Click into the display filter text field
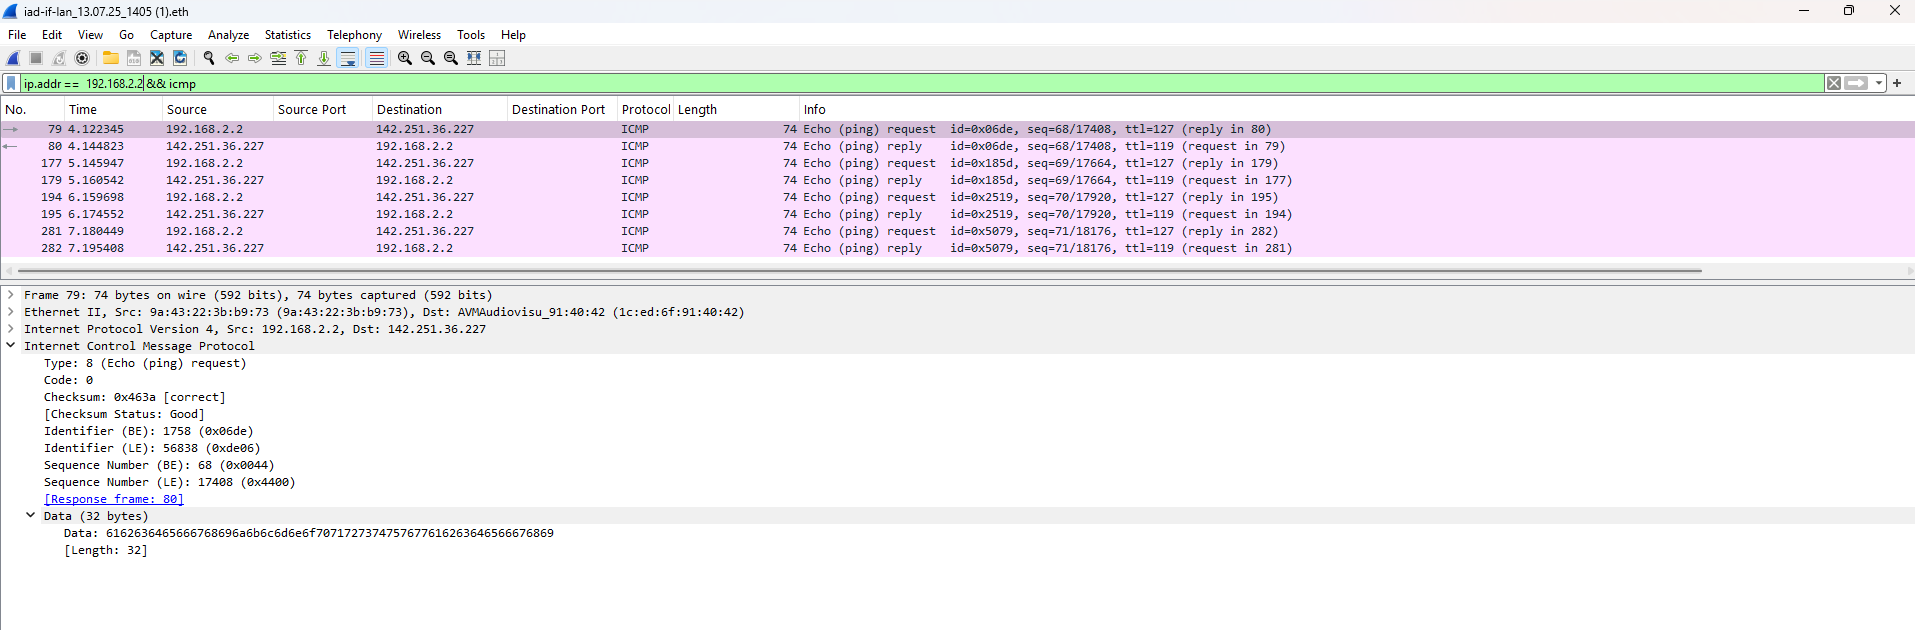This screenshot has height=630, width=1915. pyautogui.click(x=920, y=83)
